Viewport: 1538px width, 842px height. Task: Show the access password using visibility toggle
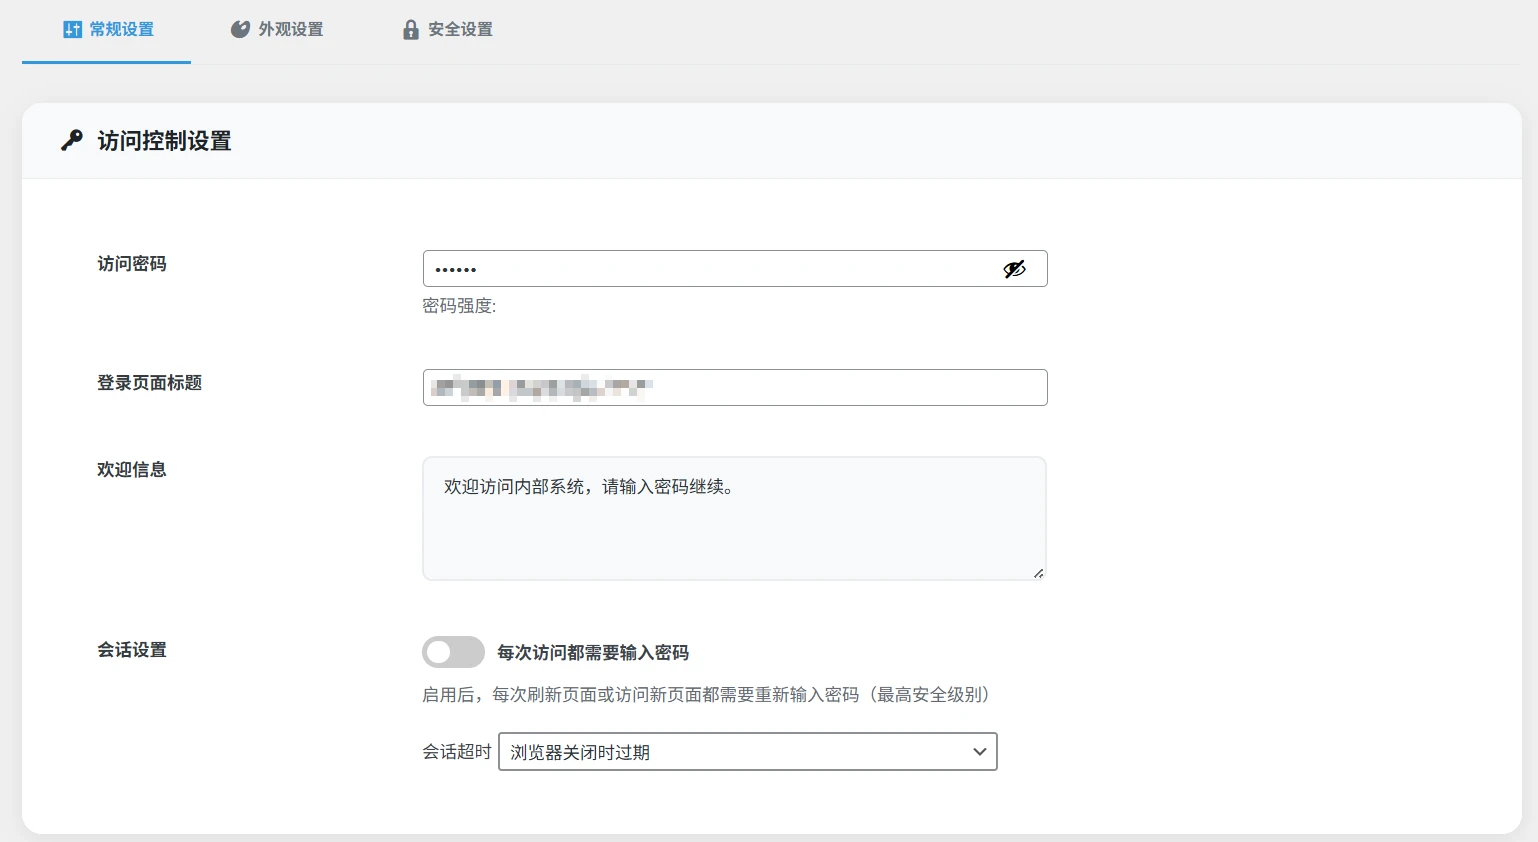(1014, 268)
